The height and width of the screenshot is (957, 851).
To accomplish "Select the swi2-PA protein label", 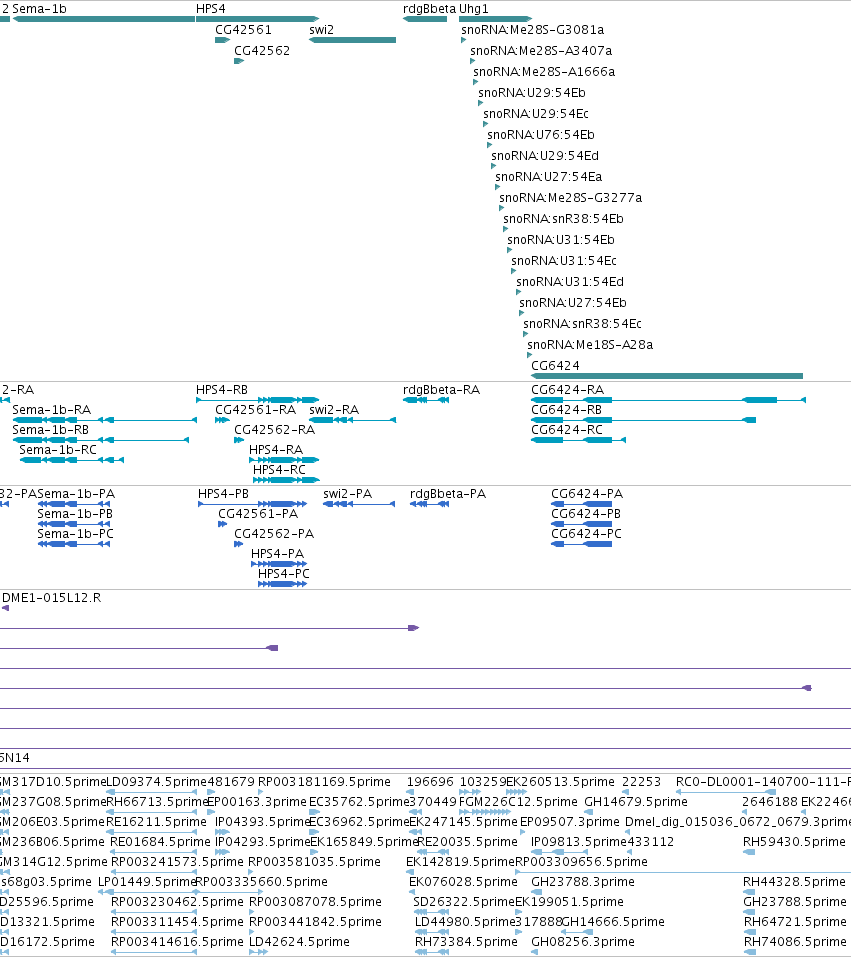I will tap(347, 494).
